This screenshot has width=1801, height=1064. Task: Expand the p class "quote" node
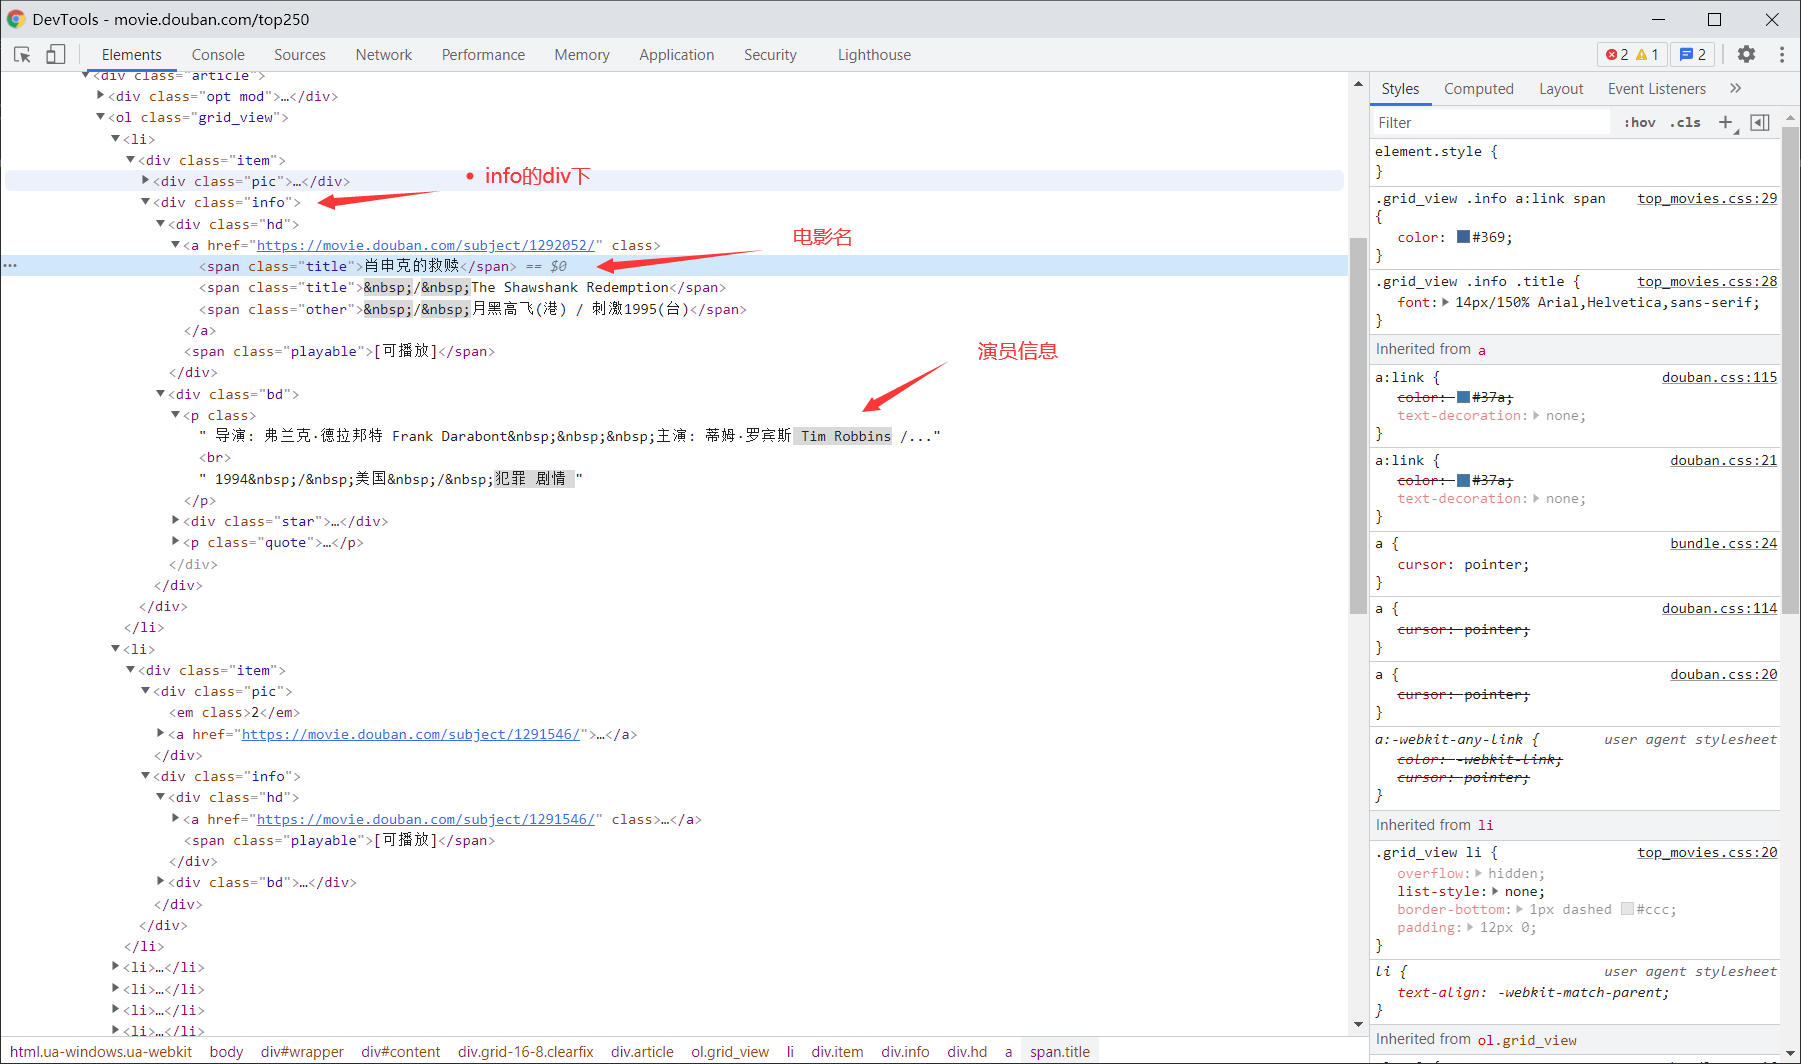(x=175, y=542)
